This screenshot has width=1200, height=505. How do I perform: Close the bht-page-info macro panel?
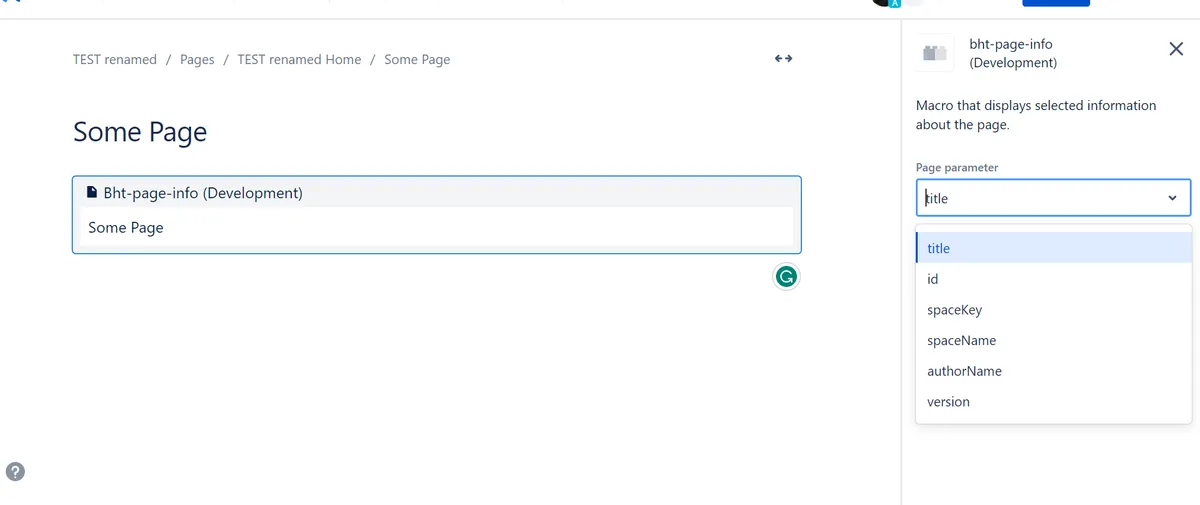point(1176,49)
